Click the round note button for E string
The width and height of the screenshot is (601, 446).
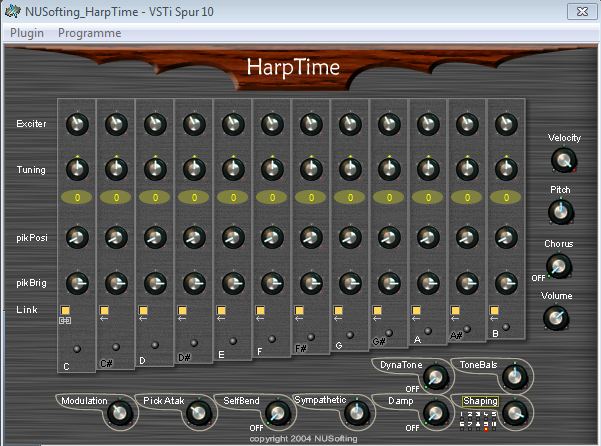(x=233, y=341)
